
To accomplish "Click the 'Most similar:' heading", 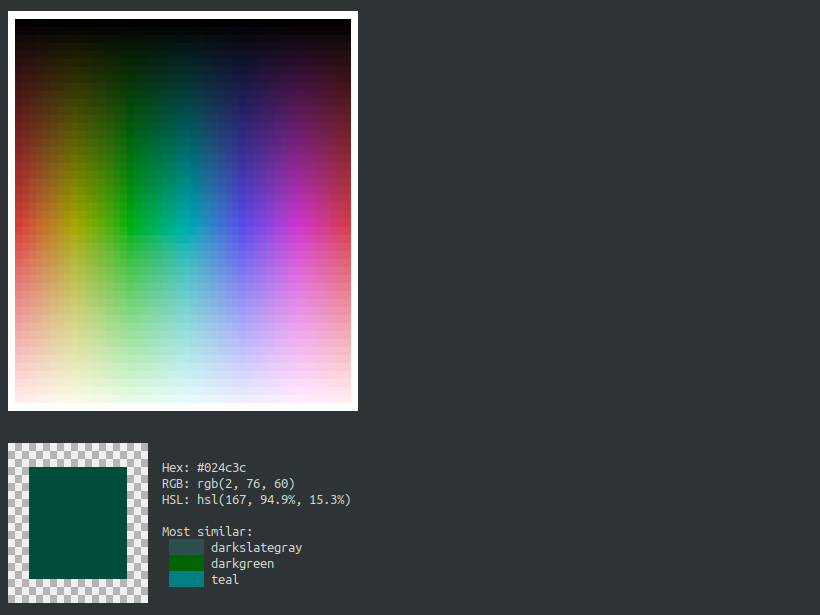I will (207, 532).
